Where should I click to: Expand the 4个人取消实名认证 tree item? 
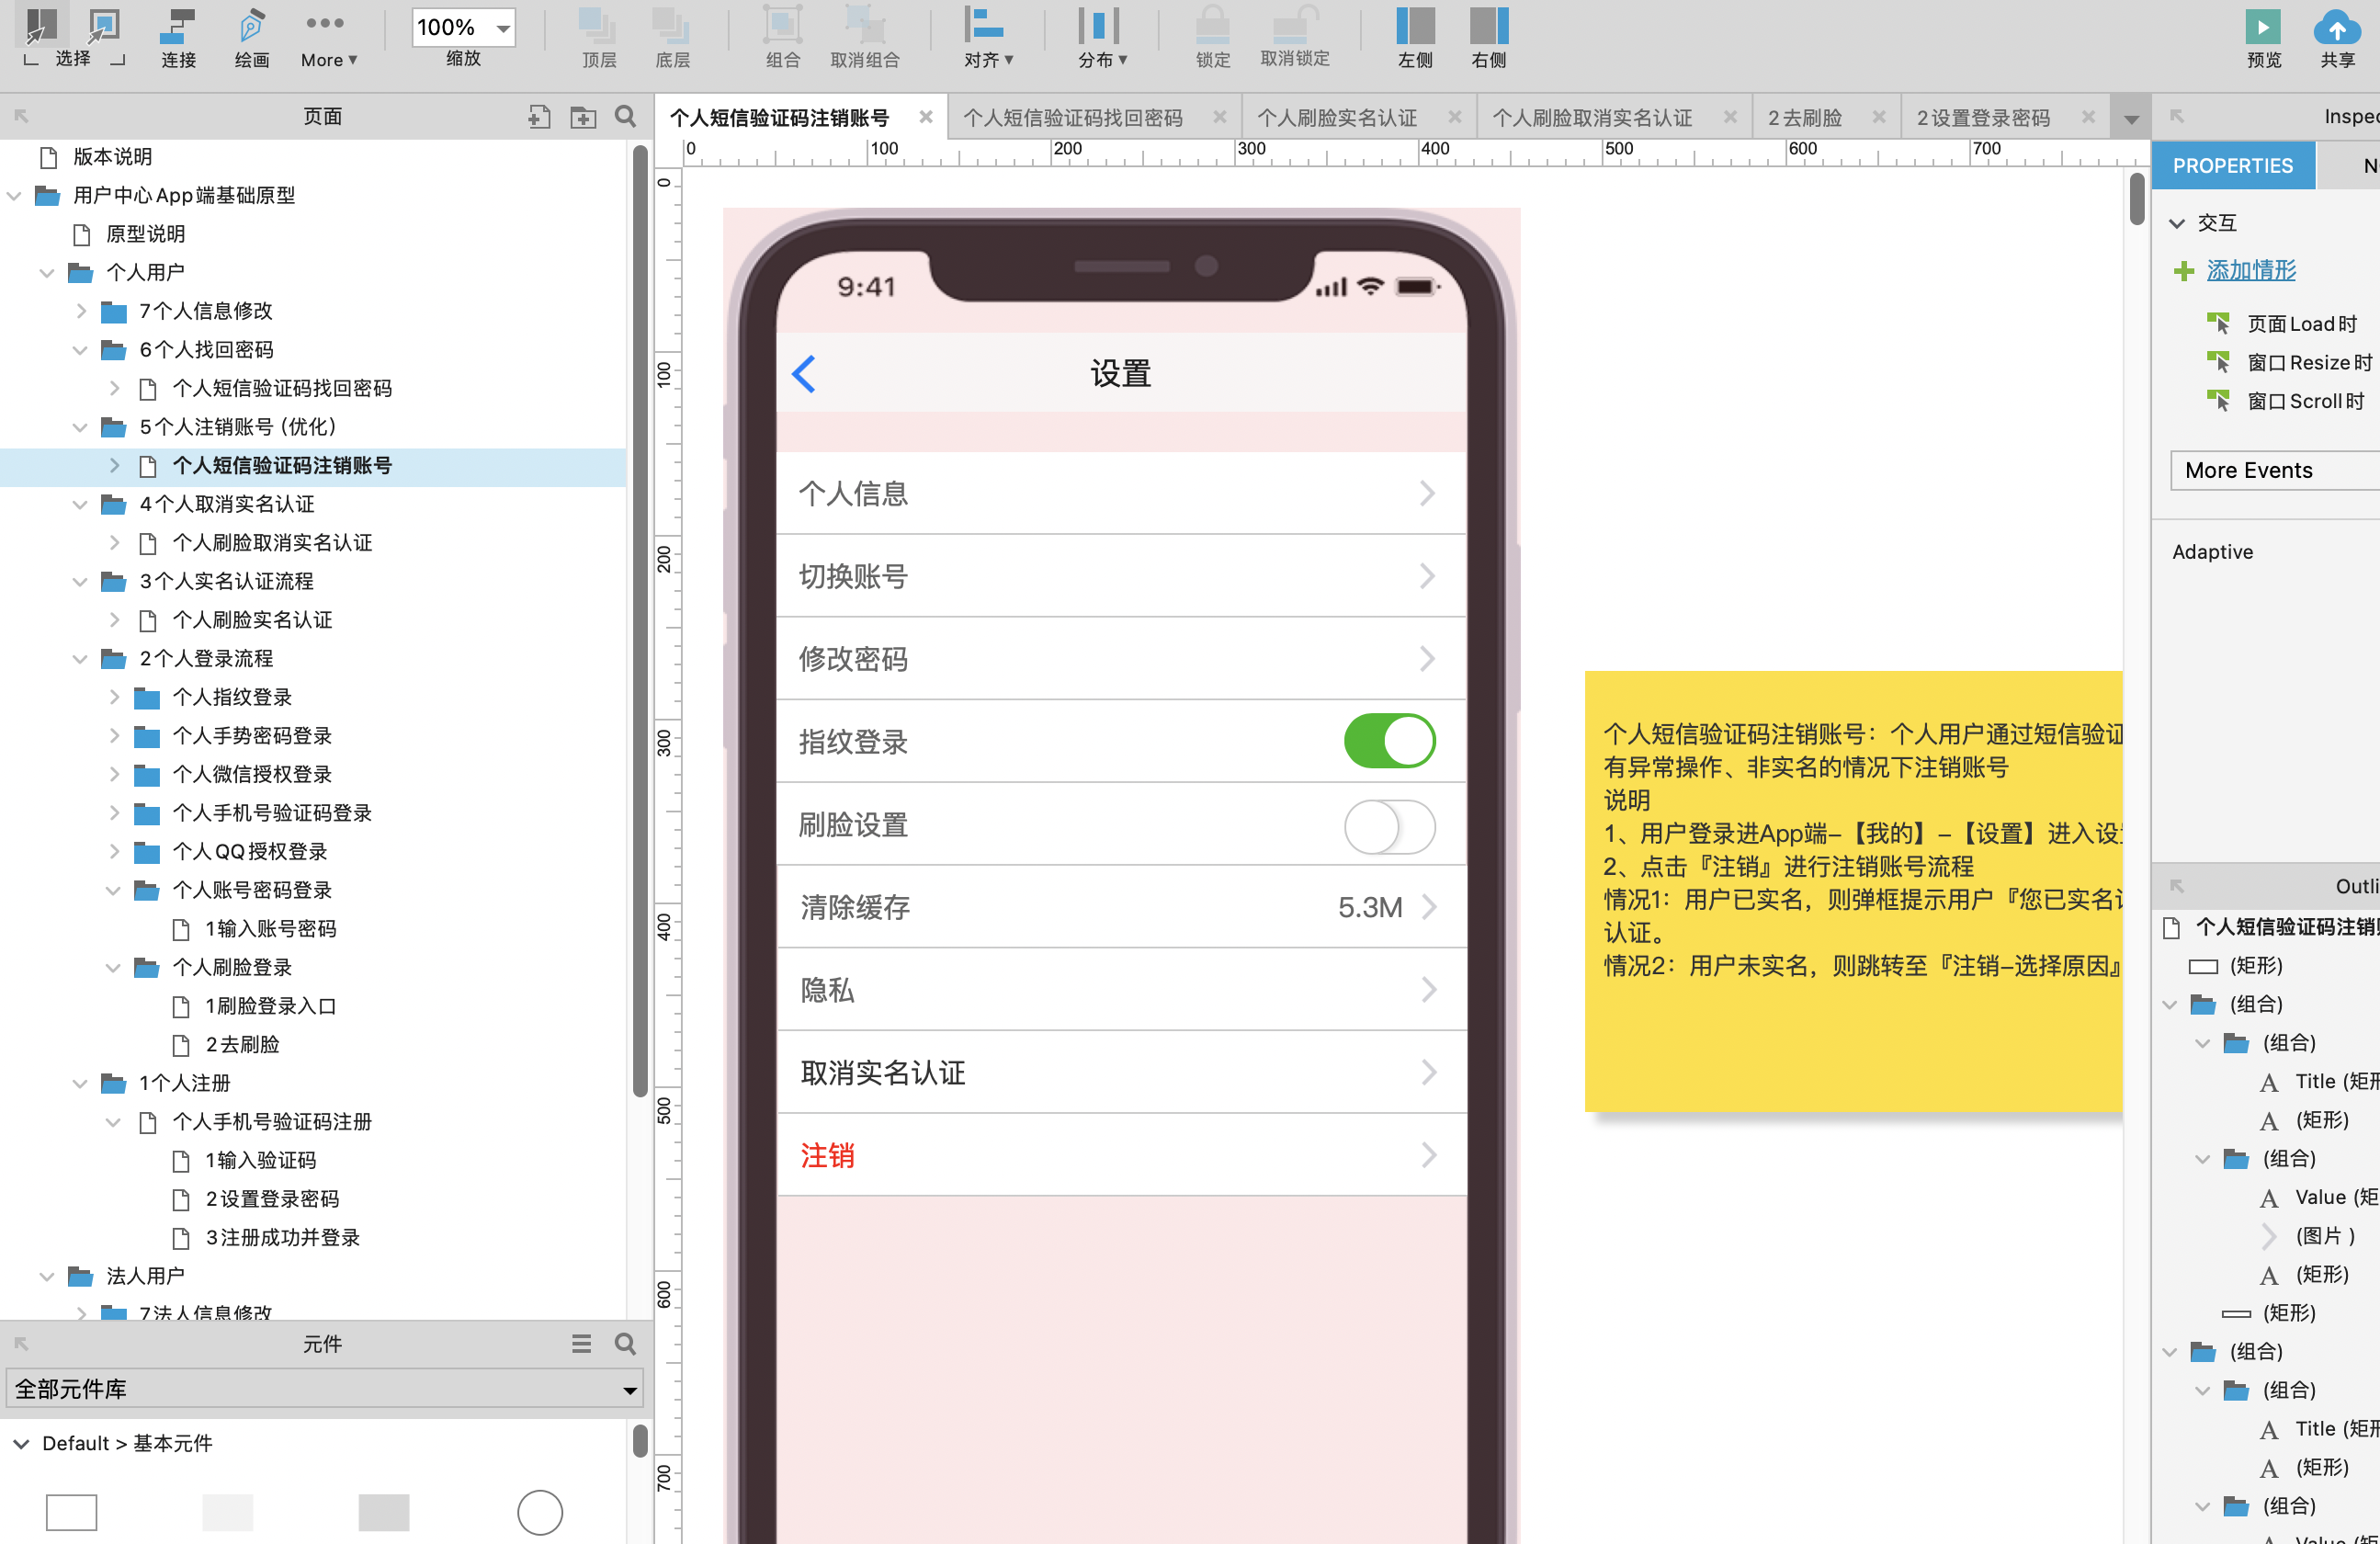click(x=82, y=503)
